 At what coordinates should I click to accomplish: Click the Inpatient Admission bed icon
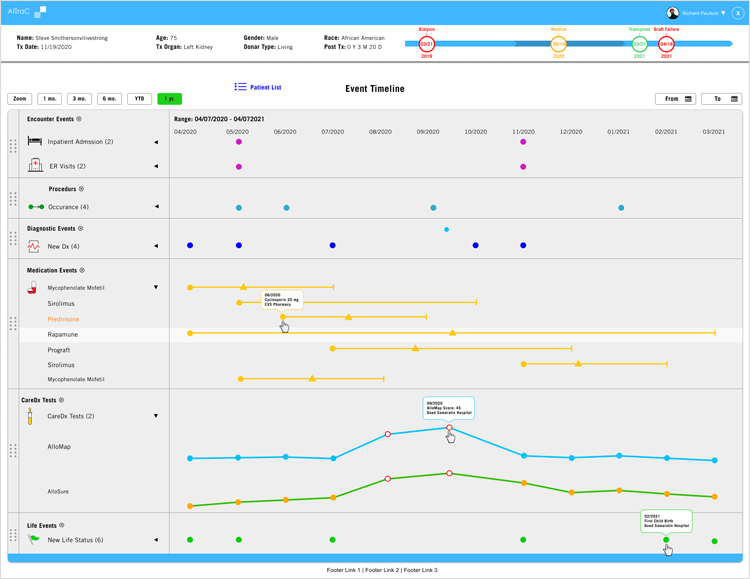35,141
